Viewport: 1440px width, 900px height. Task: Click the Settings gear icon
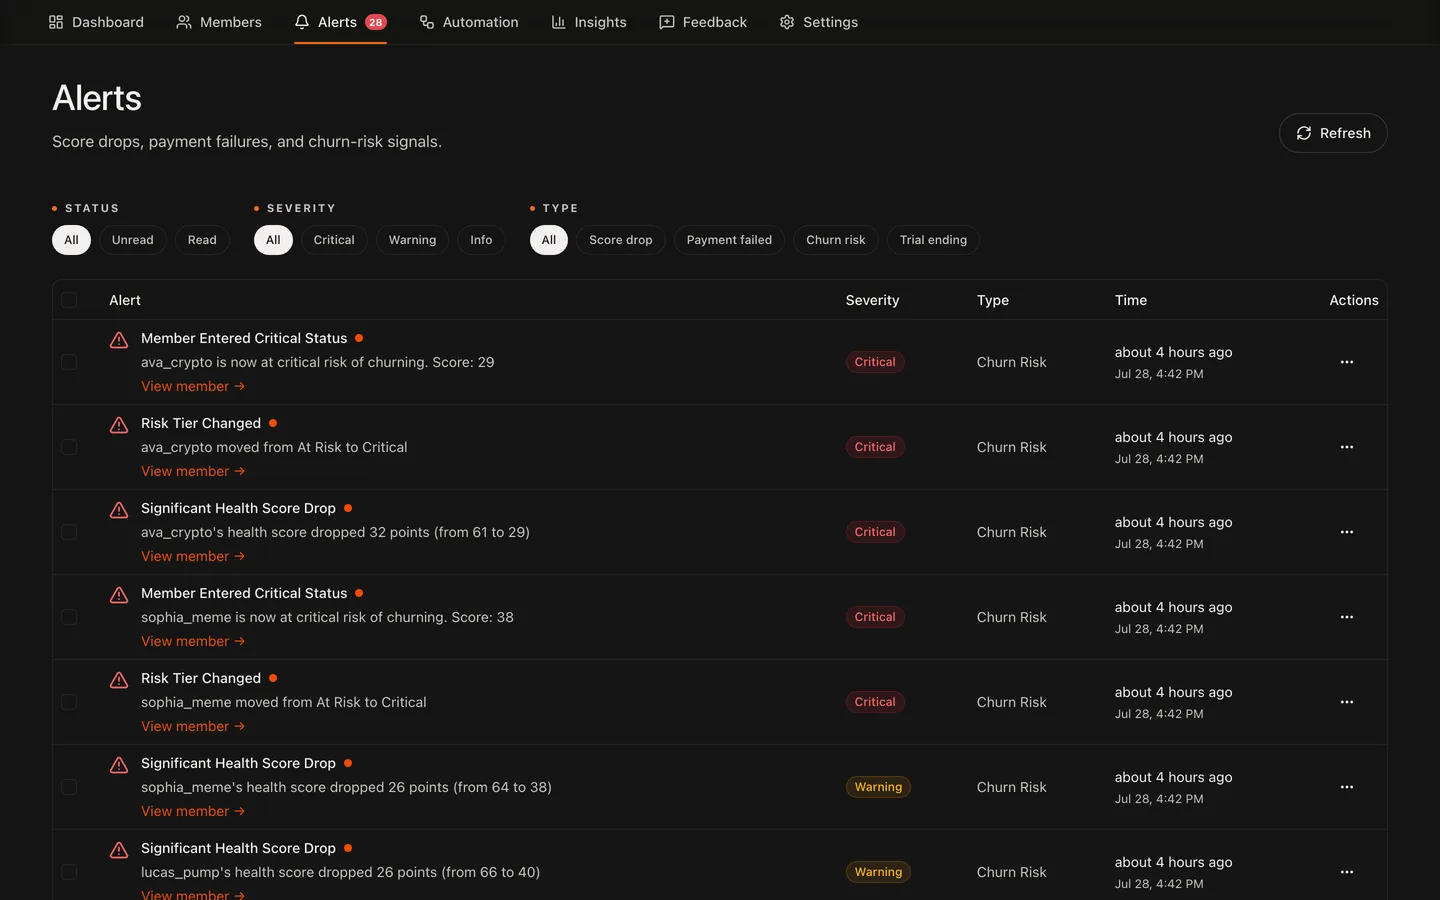pyautogui.click(x=787, y=22)
